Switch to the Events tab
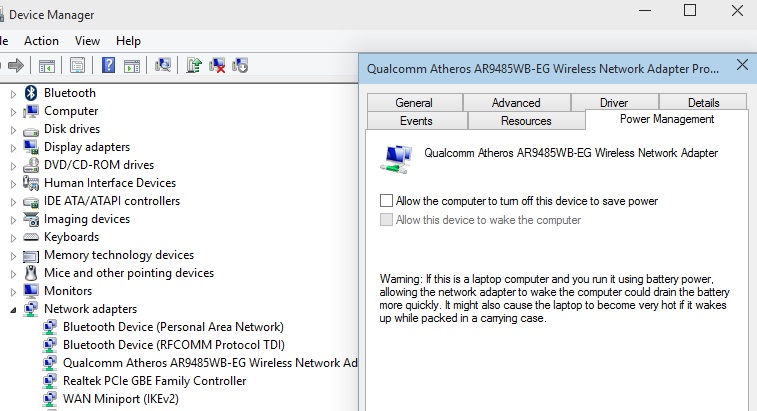The height and width of the screenshot is (411, 757). [416, 121]
